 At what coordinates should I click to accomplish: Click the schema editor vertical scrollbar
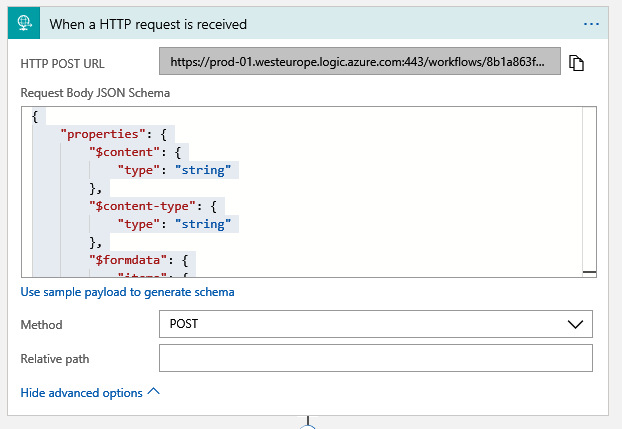pos(589,192)
